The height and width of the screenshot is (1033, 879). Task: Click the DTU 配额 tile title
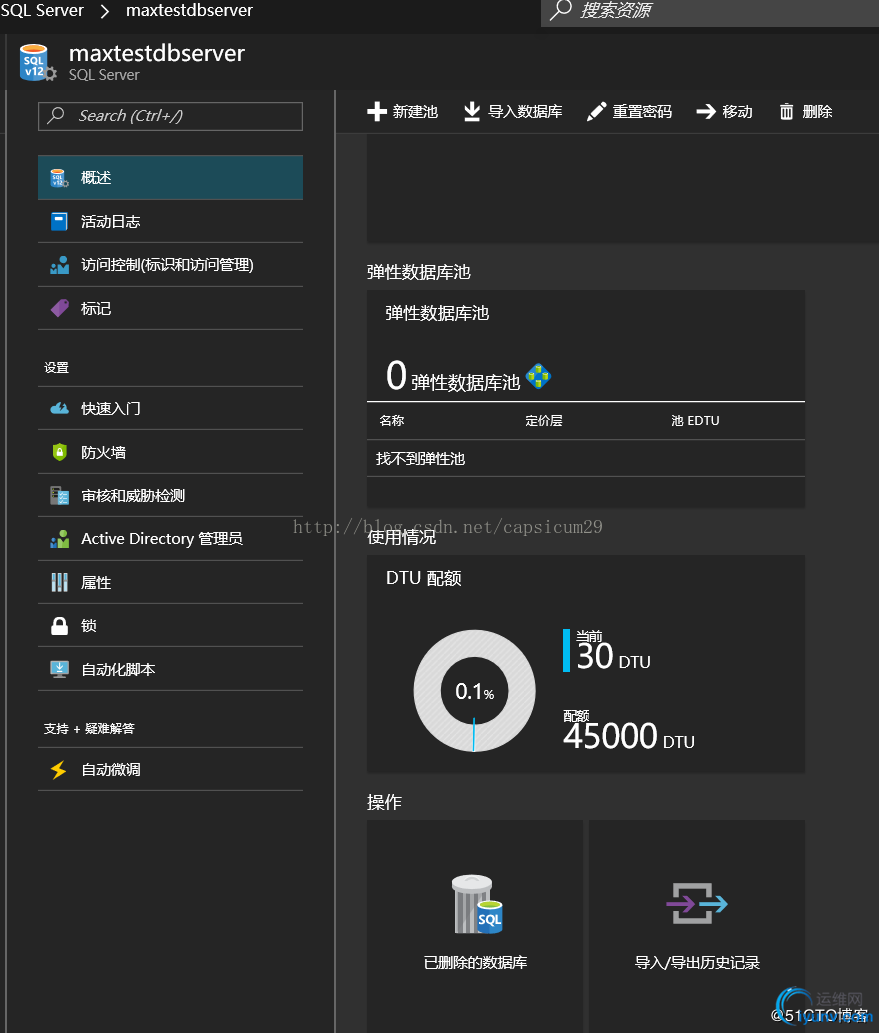(x=424, y=578)
